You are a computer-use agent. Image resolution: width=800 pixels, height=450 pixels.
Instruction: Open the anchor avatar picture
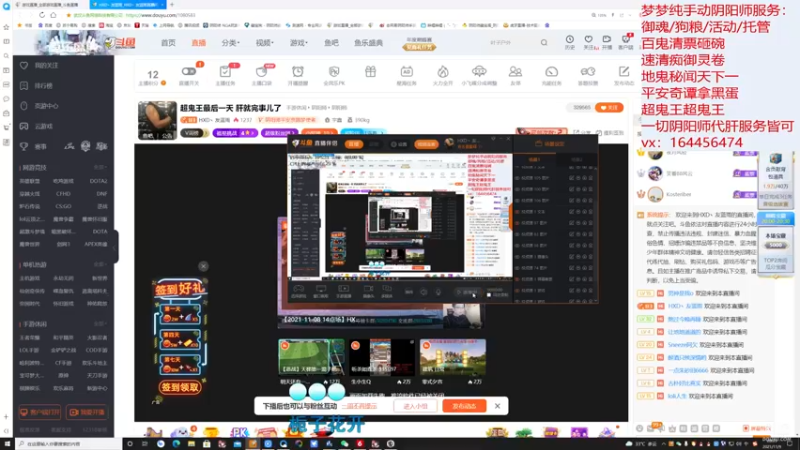pyautogui.click(x=157, y=120)
